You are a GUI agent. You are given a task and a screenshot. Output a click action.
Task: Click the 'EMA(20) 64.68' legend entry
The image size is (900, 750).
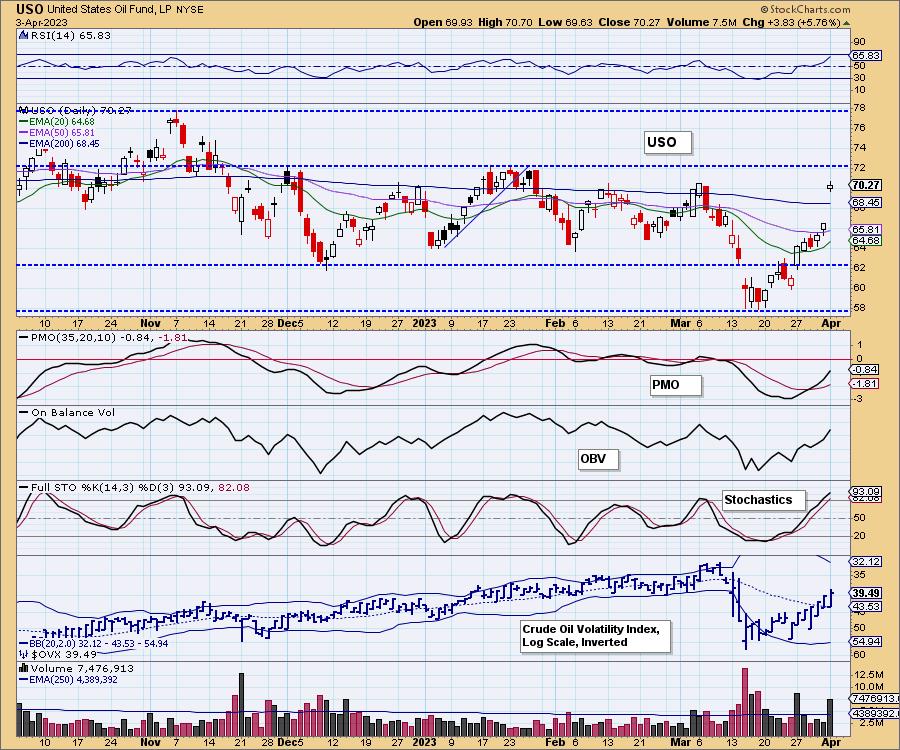tap(57, 122)
